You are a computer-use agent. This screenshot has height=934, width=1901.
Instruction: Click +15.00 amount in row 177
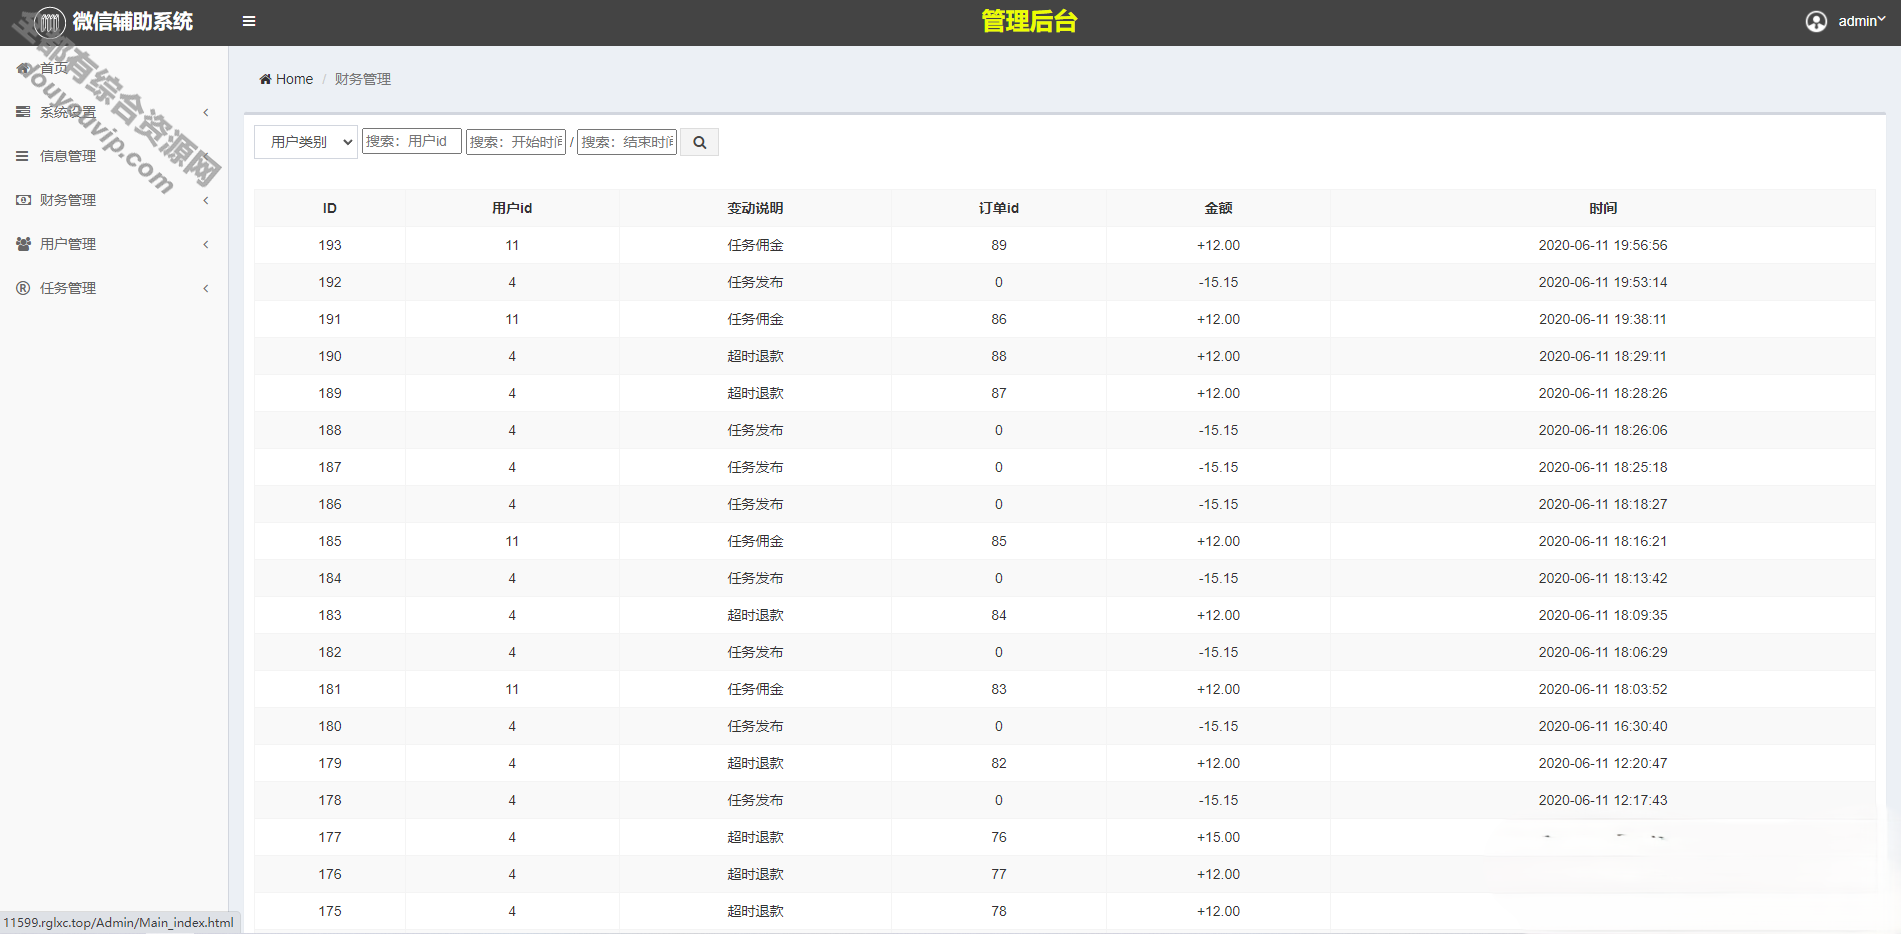tap(1219, 837)
